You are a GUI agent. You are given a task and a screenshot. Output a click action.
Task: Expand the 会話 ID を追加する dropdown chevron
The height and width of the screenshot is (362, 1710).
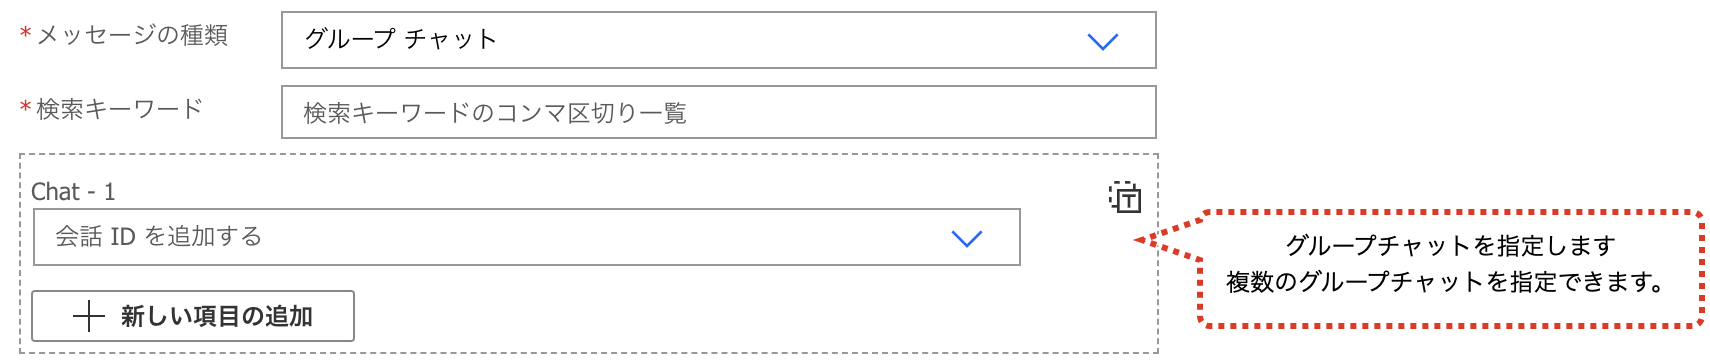[967, 238]
